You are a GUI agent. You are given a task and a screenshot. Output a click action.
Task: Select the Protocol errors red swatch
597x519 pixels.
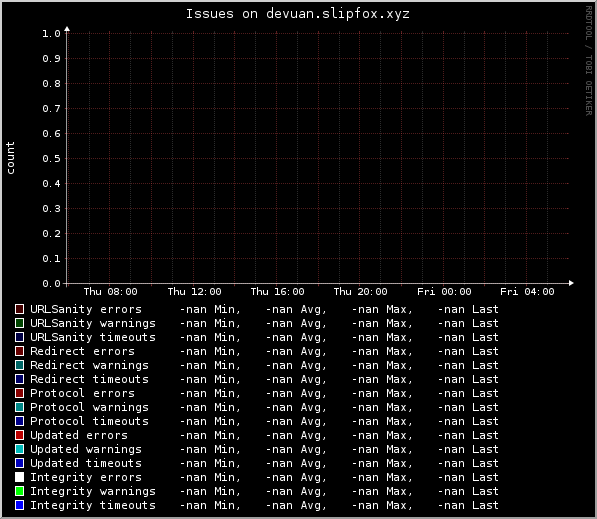pyautogui.click(x=19, y=393)
